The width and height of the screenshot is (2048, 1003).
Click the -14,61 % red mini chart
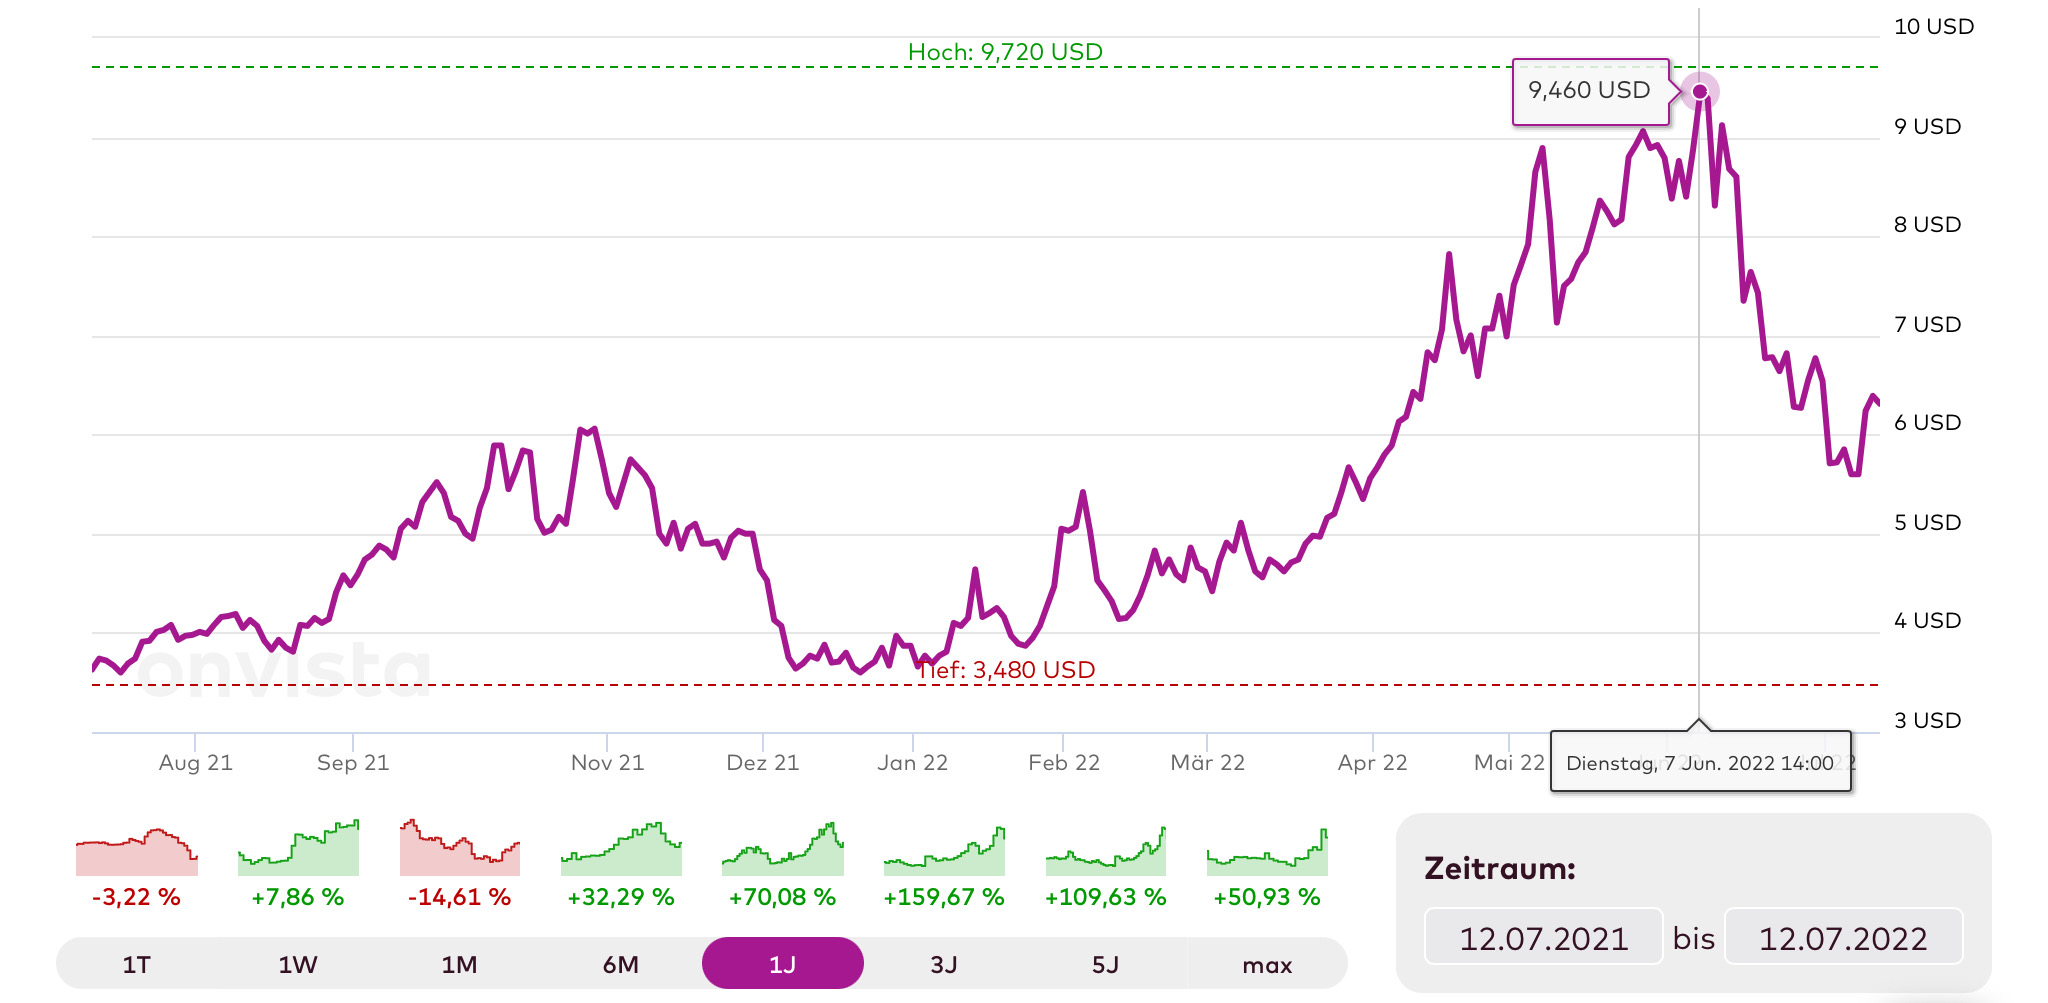click(x=459, y=850)
